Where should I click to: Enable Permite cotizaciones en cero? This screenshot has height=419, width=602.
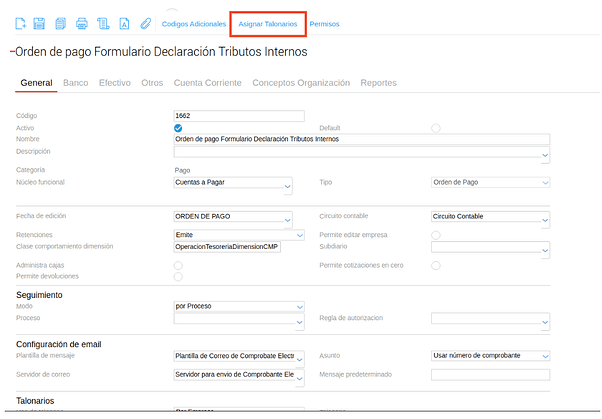click(x=435, y=265)
